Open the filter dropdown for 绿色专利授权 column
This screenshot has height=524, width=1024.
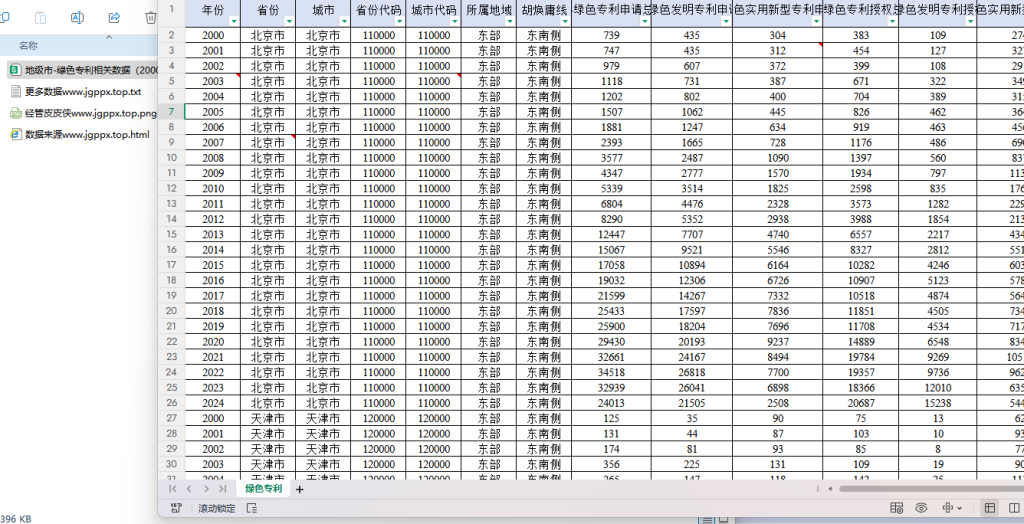891,22
